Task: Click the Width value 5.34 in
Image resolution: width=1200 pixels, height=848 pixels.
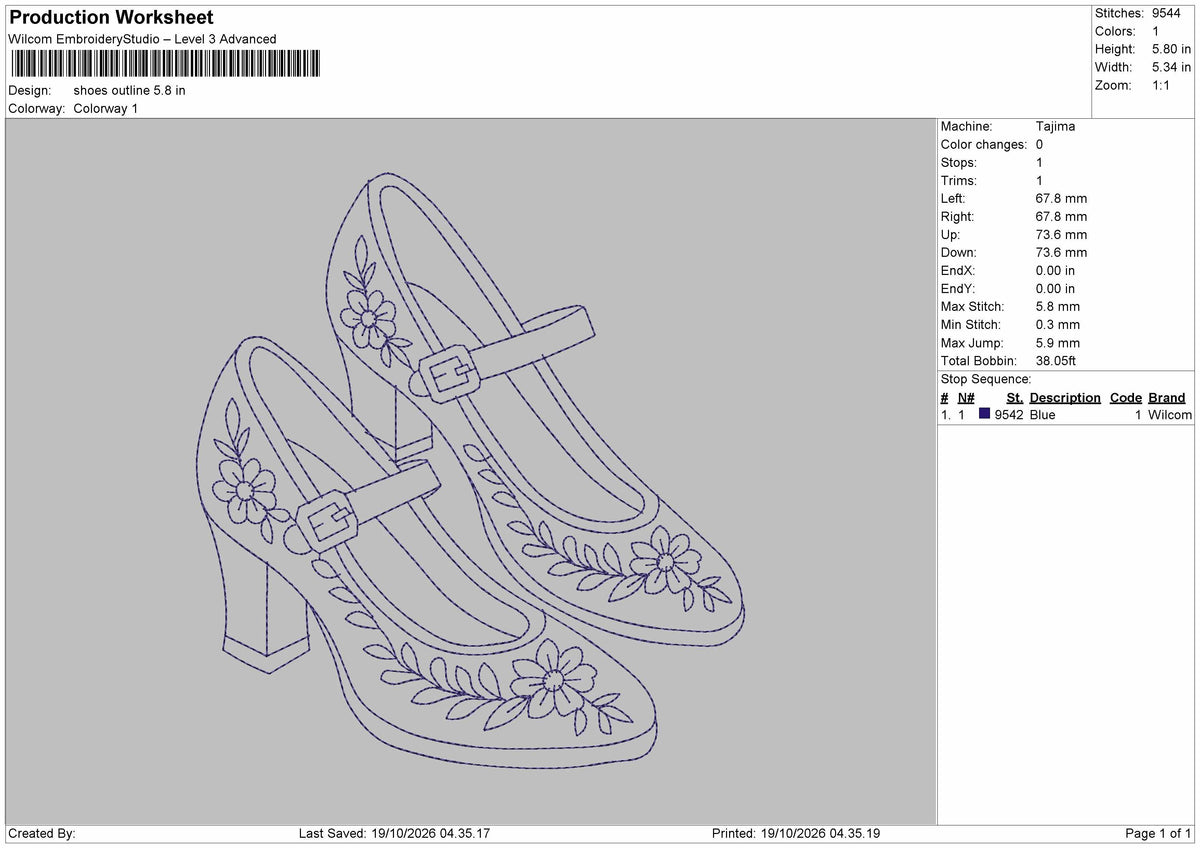Action: [1171, 67]
